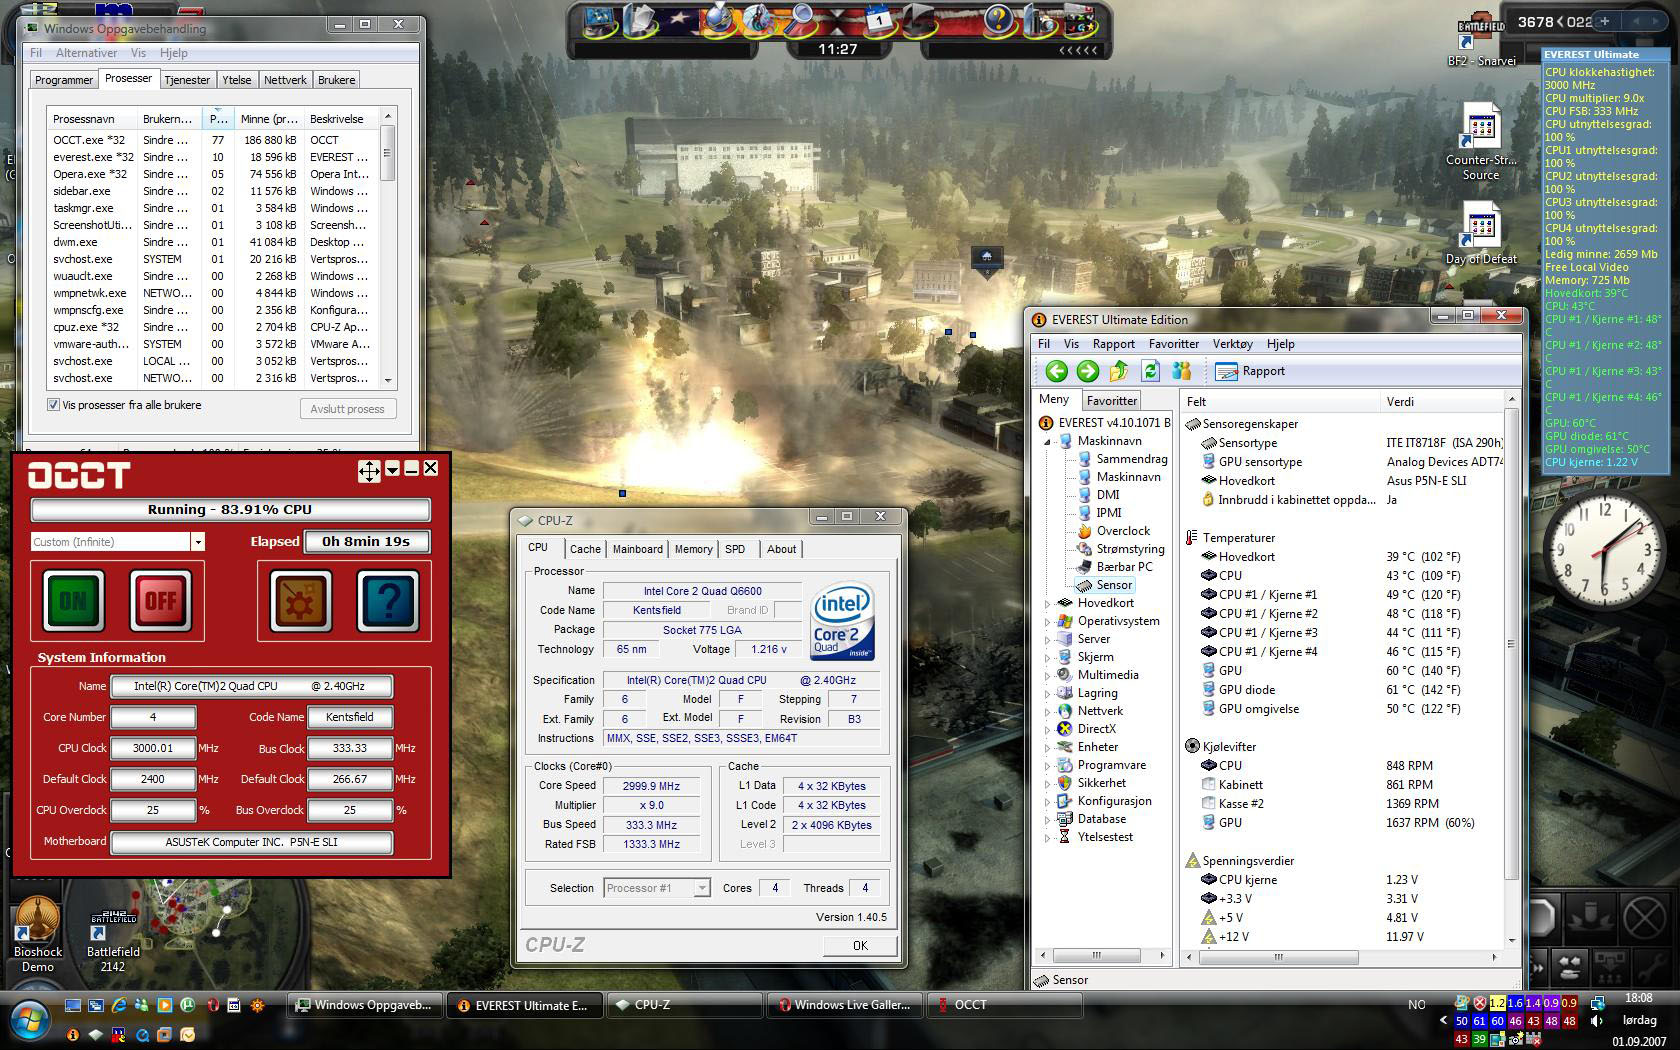Open Alternativer menu in Task Manager
Viewport: 1680px width, 1050px height.
[x=86, y=53]
